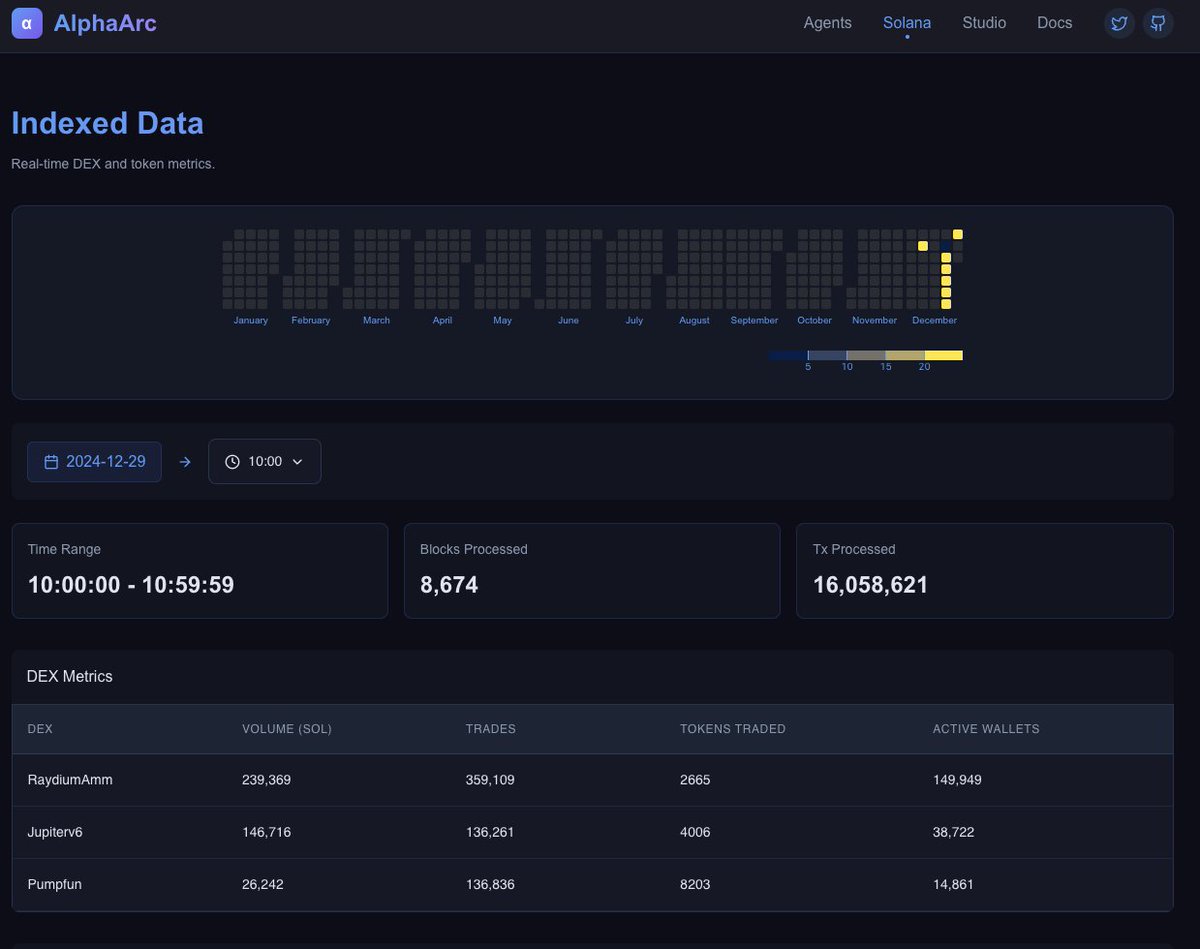Open the Studio nav item

click(984, 23)
